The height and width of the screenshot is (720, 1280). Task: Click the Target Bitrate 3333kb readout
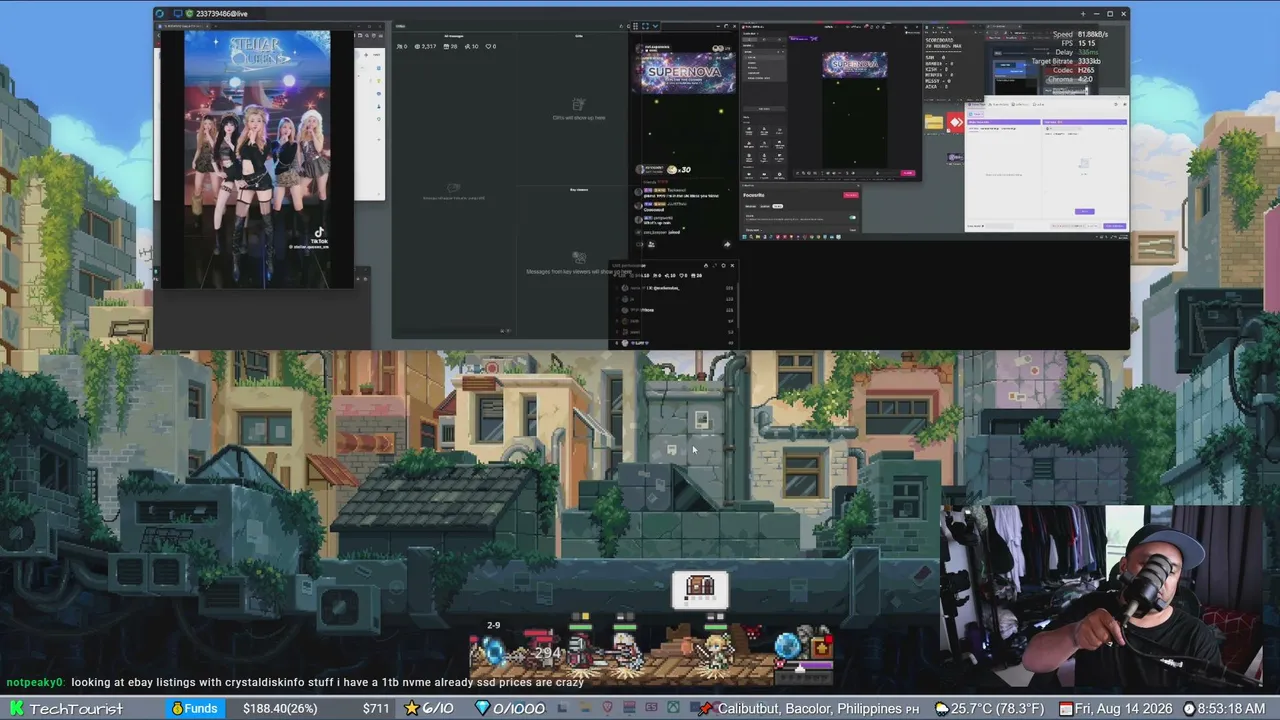[1067, 61]
